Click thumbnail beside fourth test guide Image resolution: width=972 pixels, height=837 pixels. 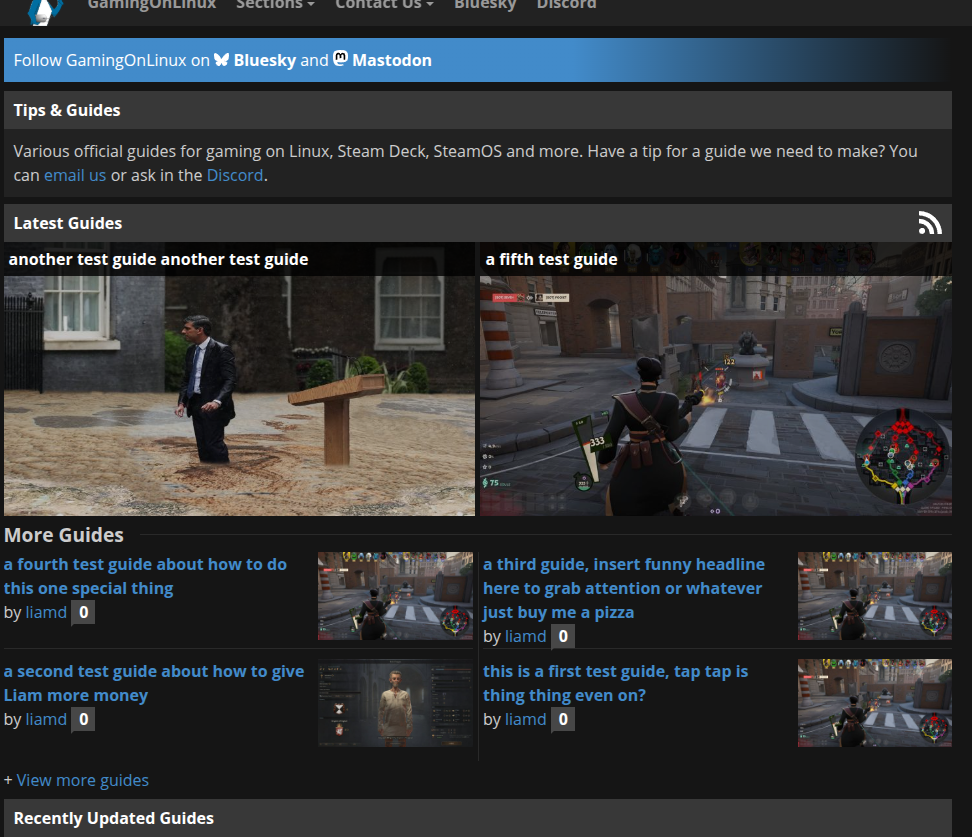[x=395, y=596]
